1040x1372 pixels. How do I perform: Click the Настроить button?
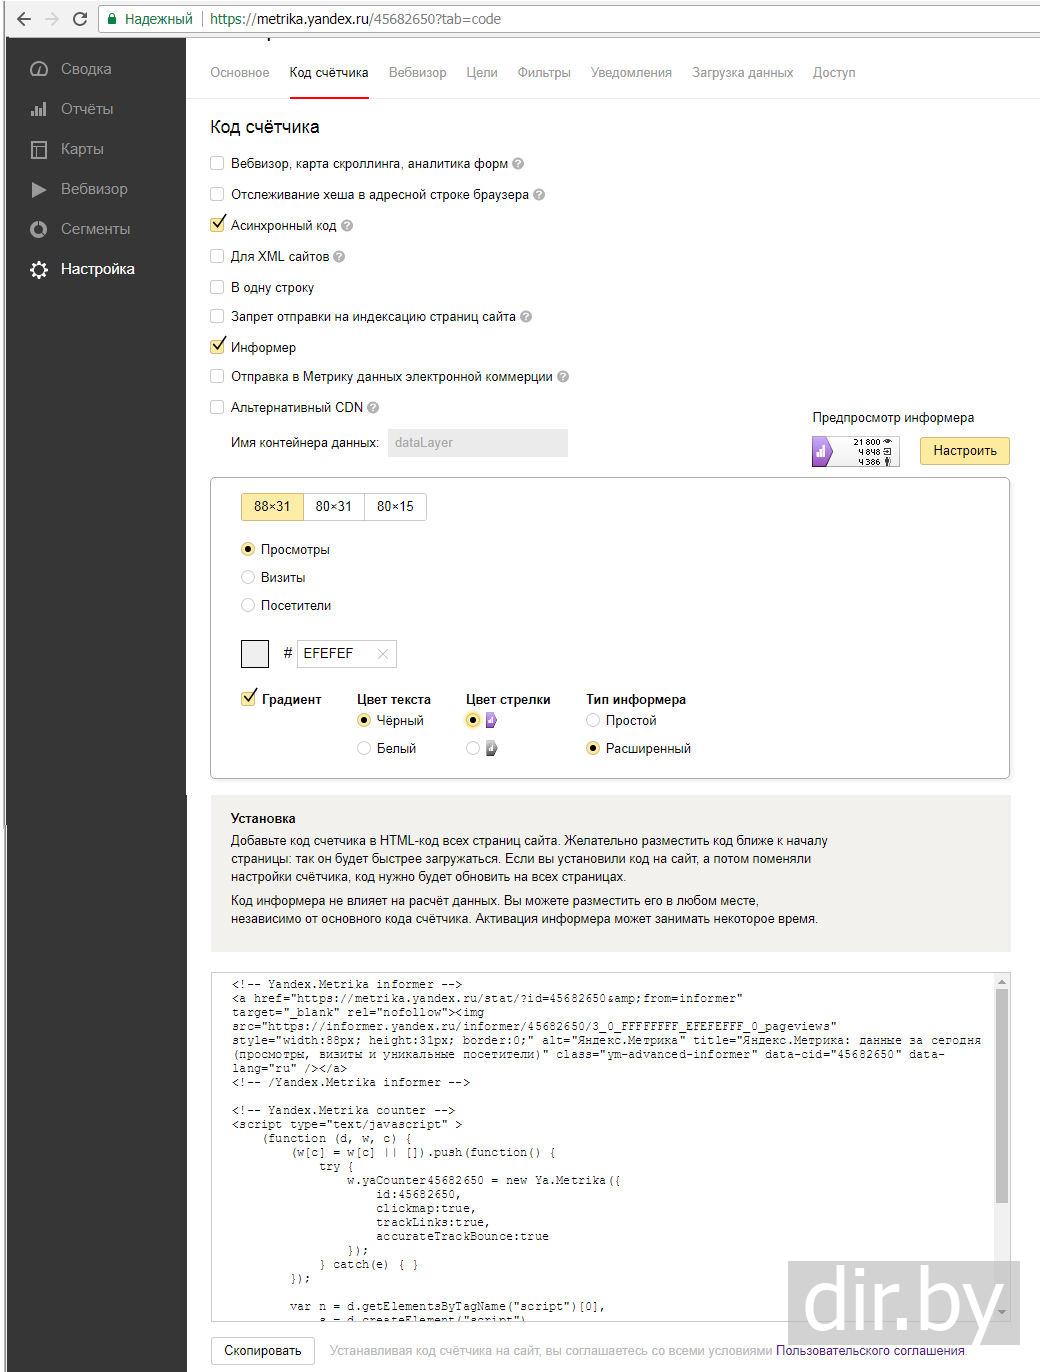coord(965,451)
